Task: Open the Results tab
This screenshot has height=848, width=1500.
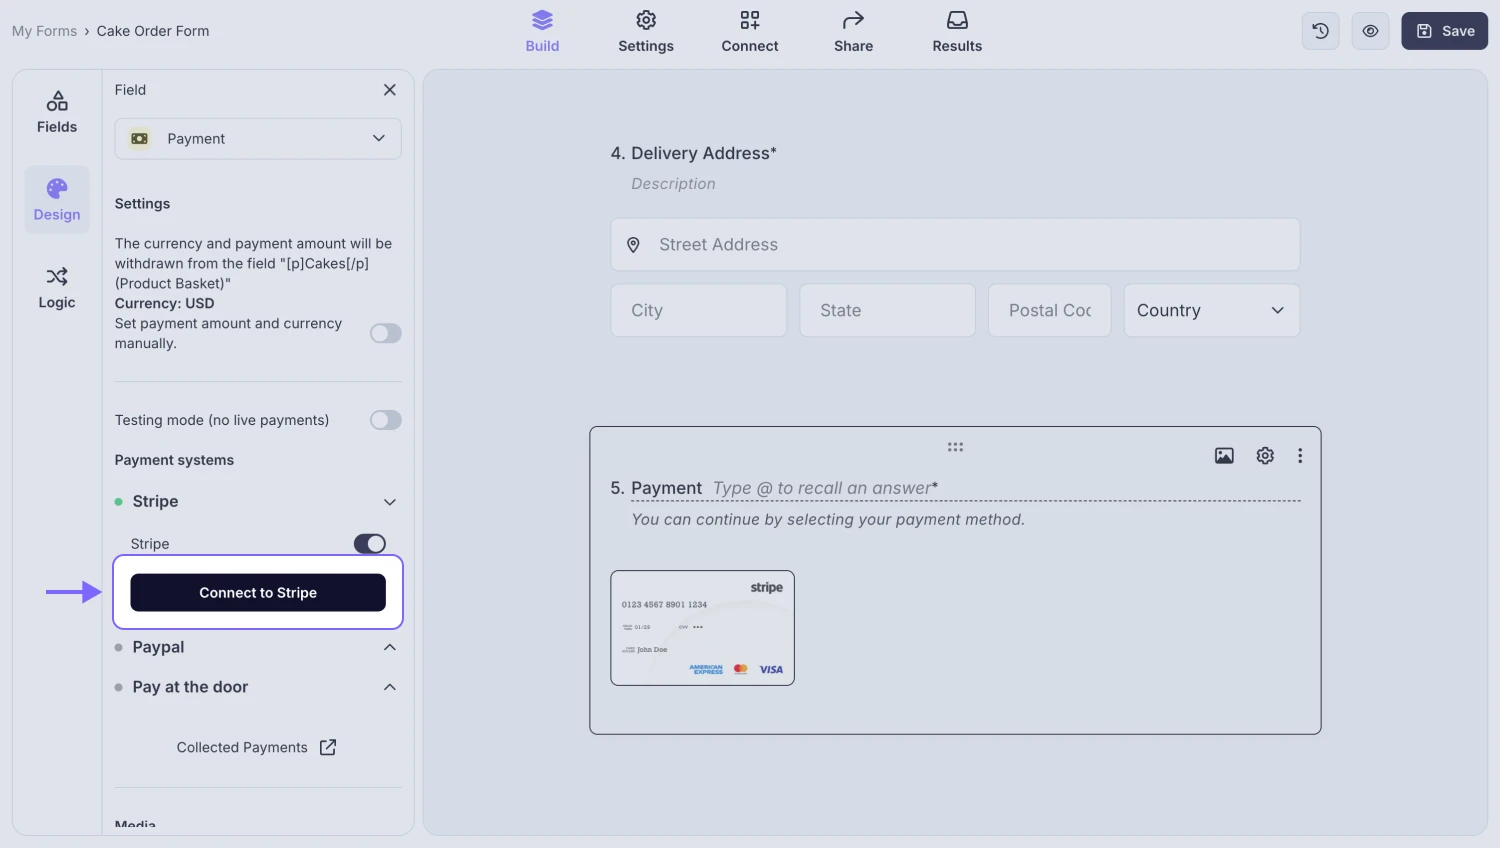Action: (956, 31)
